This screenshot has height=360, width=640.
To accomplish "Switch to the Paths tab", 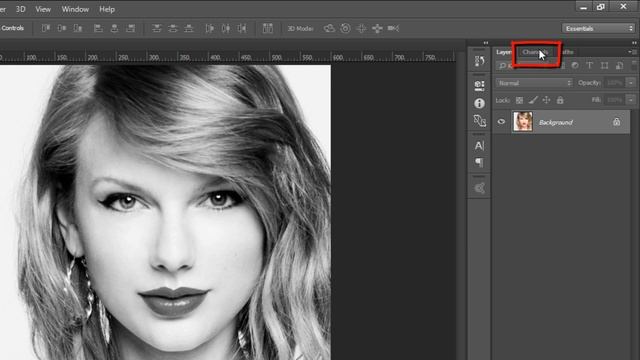I will [567, 52].
